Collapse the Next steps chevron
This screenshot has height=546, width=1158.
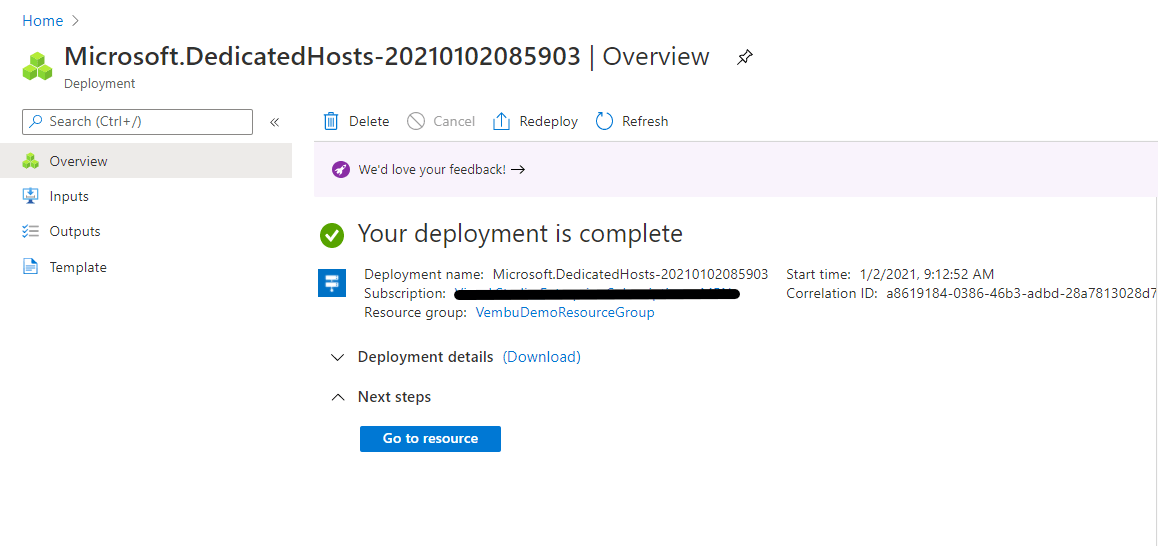tap(338, 397)
